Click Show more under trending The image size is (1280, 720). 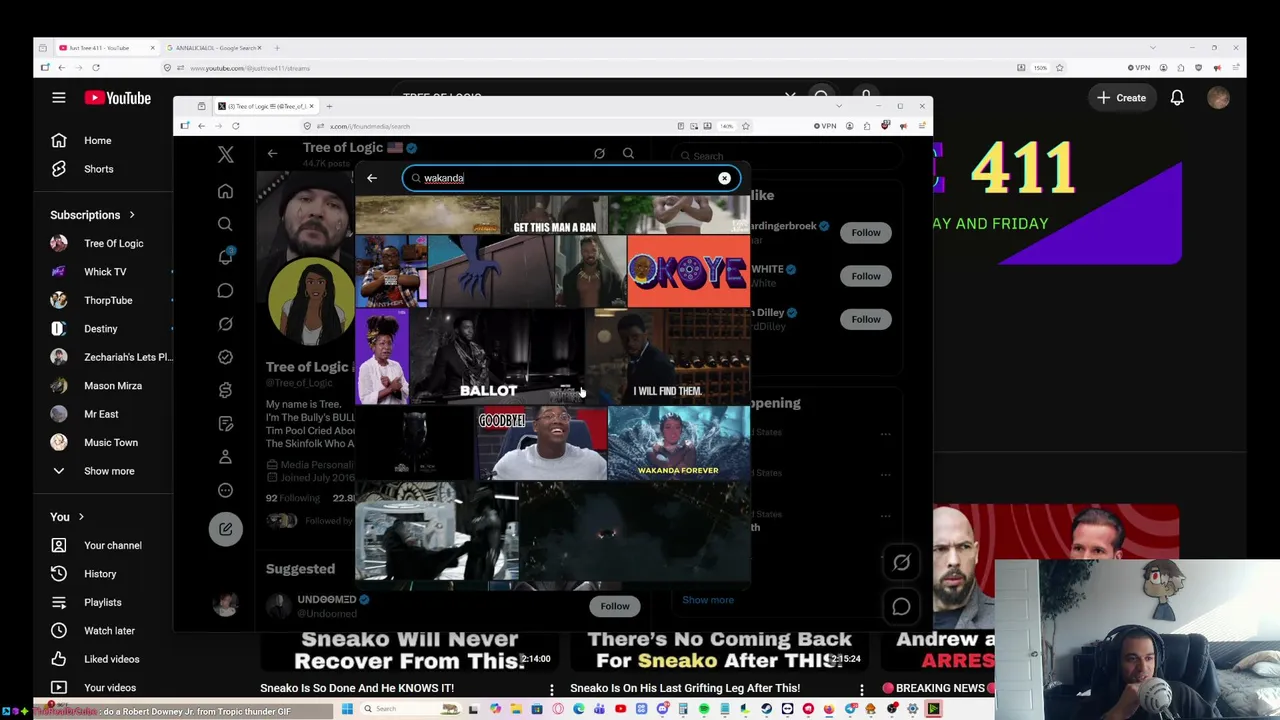(708, 600)
